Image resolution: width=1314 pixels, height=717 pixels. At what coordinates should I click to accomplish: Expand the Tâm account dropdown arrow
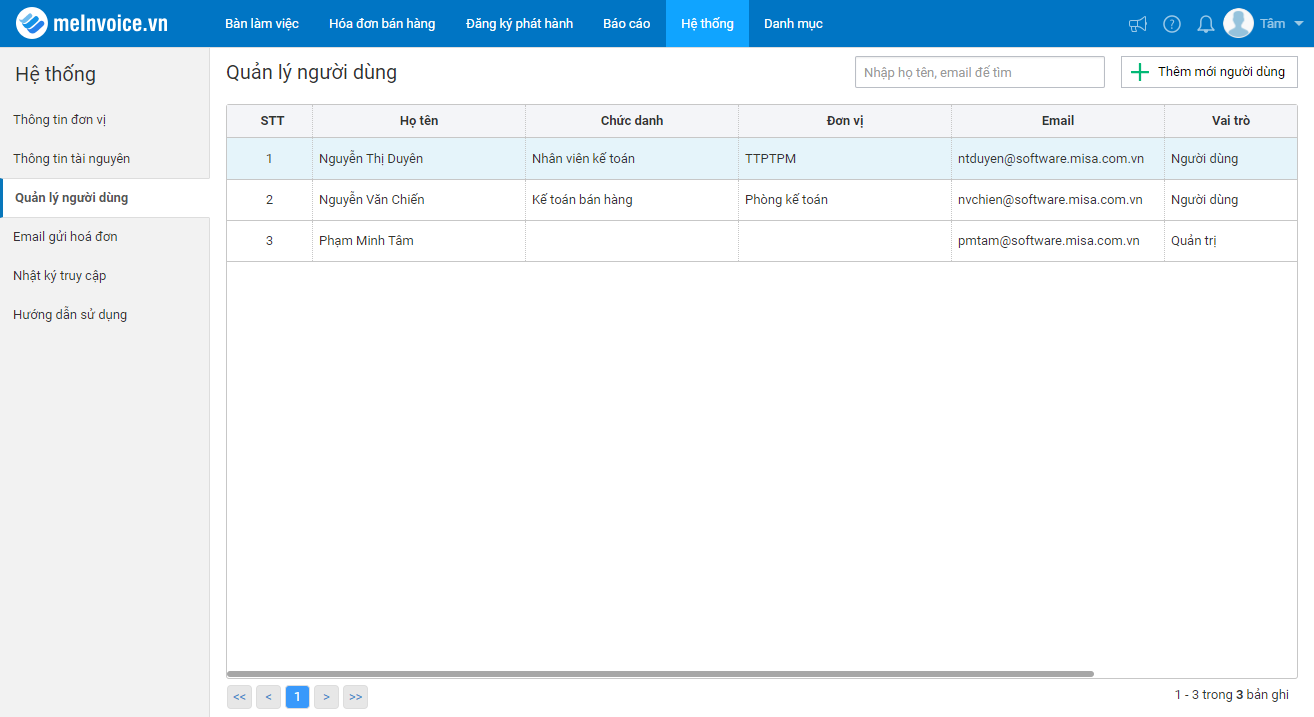click(1299, 24)
